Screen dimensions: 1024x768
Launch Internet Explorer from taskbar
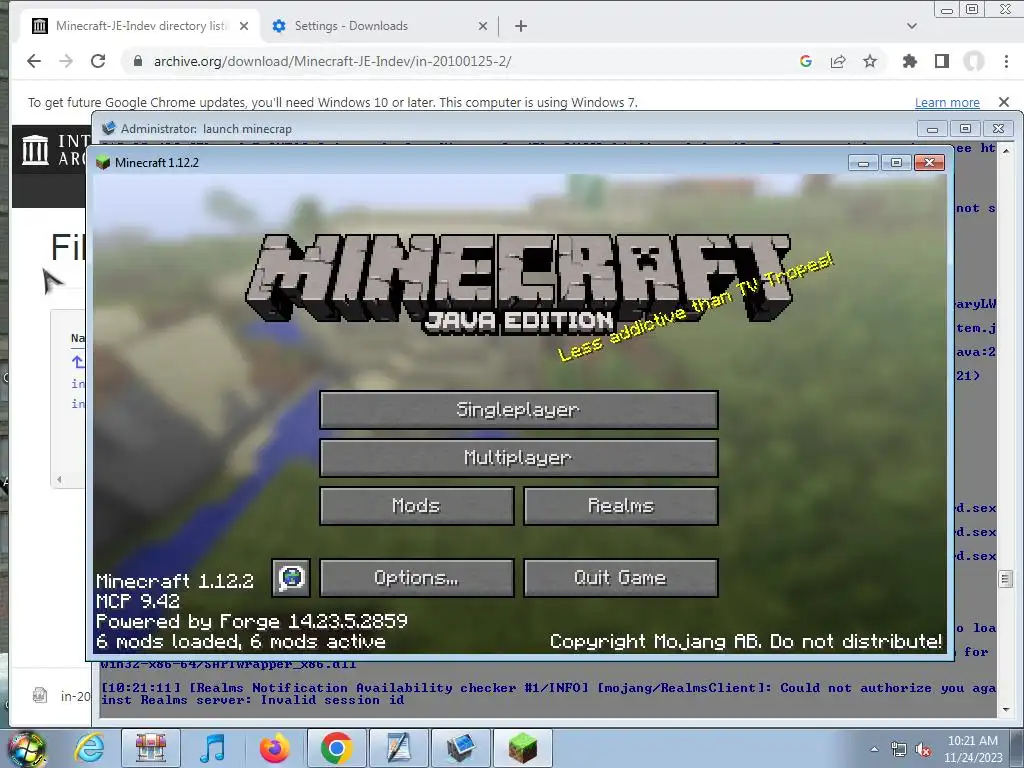pos(89,748)
